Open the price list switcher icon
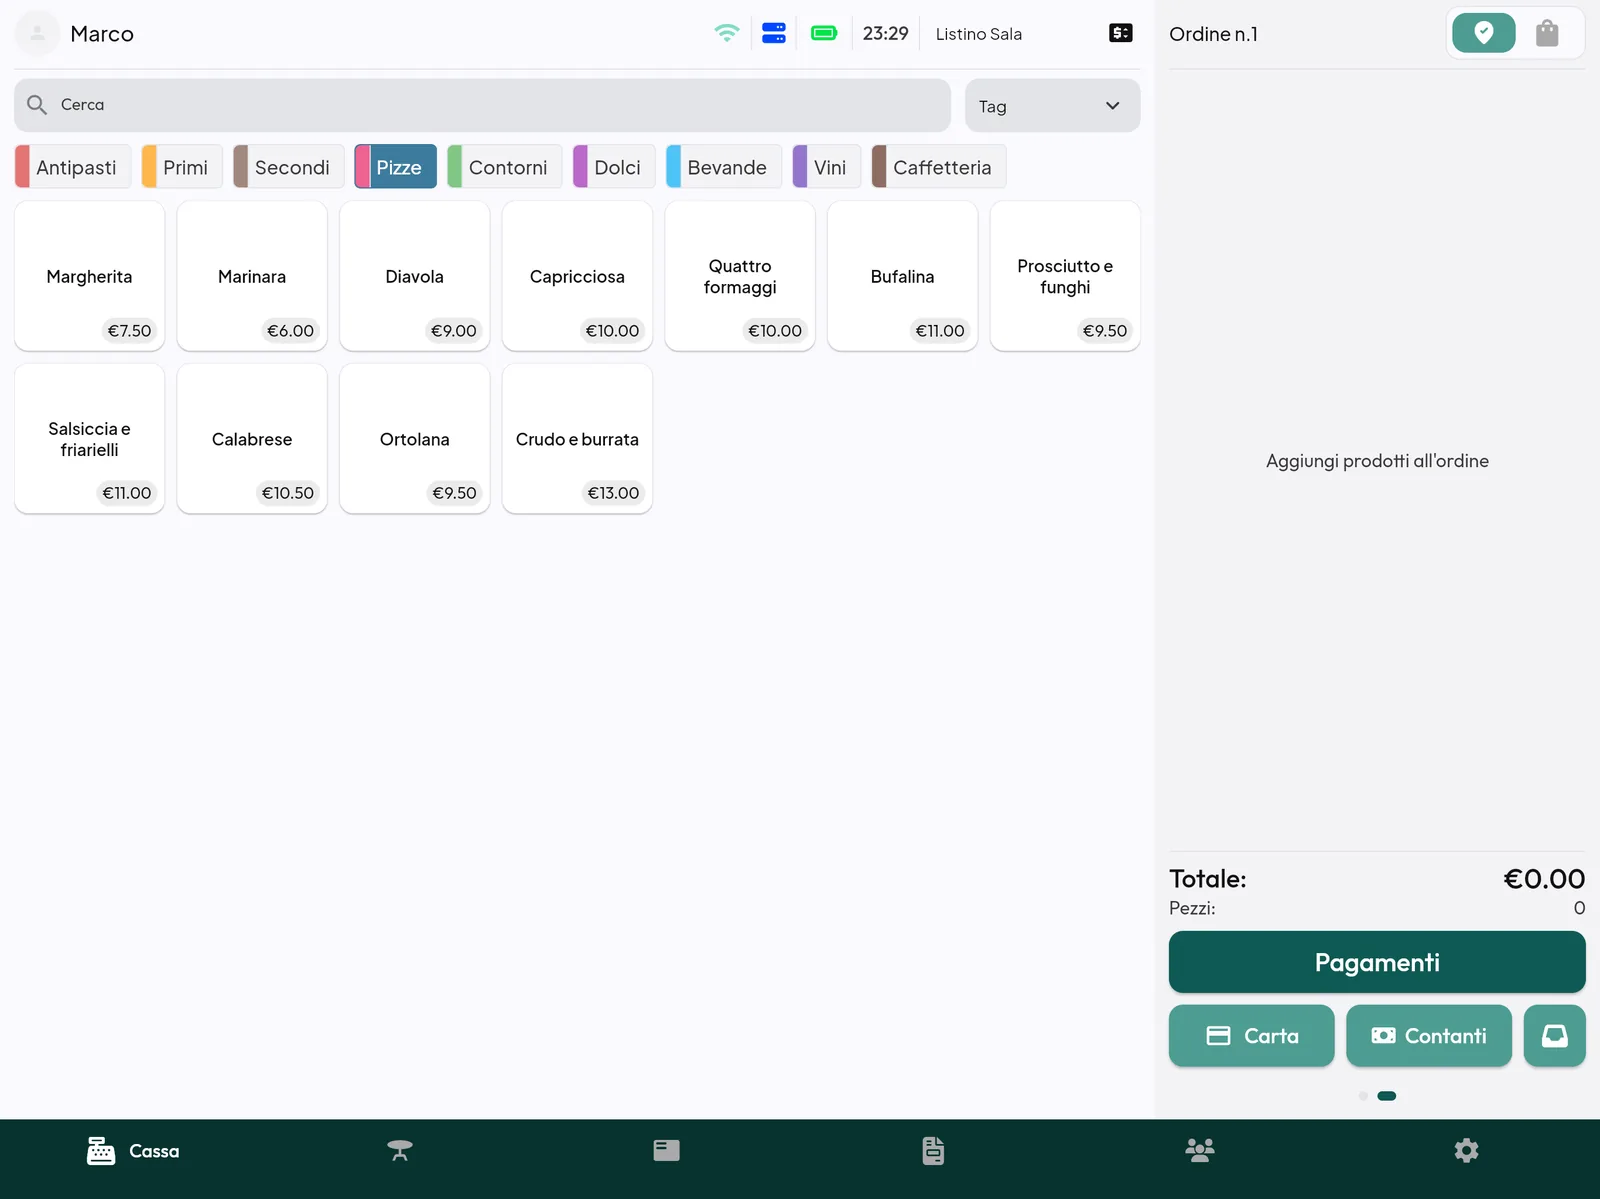1600x1199 pixels. click(1121, 33)
